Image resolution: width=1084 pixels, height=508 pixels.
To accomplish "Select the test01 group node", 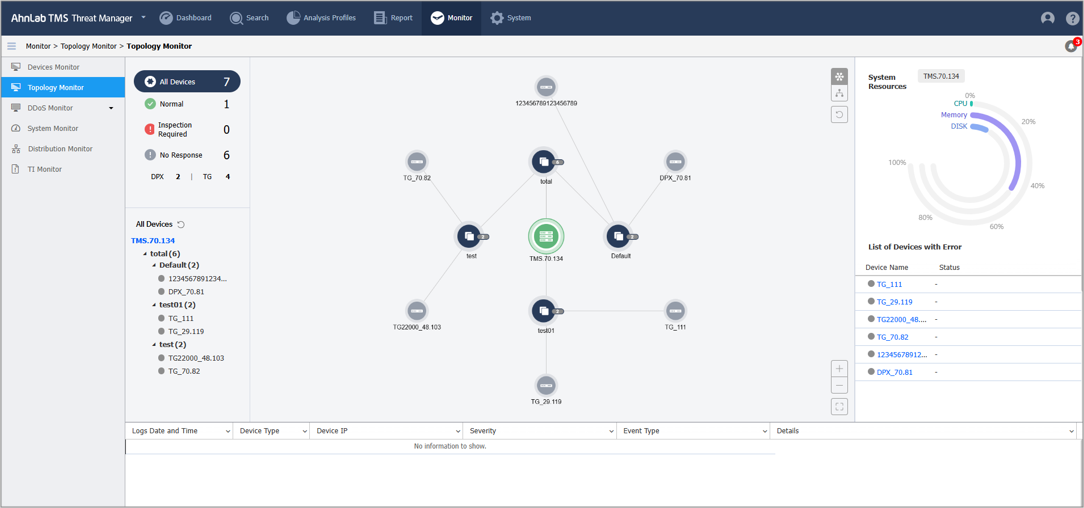I will [544, 310].
